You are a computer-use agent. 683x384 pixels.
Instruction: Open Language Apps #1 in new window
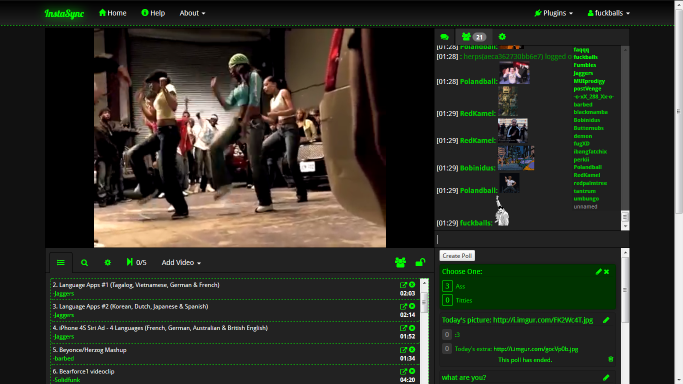point(403,285)
